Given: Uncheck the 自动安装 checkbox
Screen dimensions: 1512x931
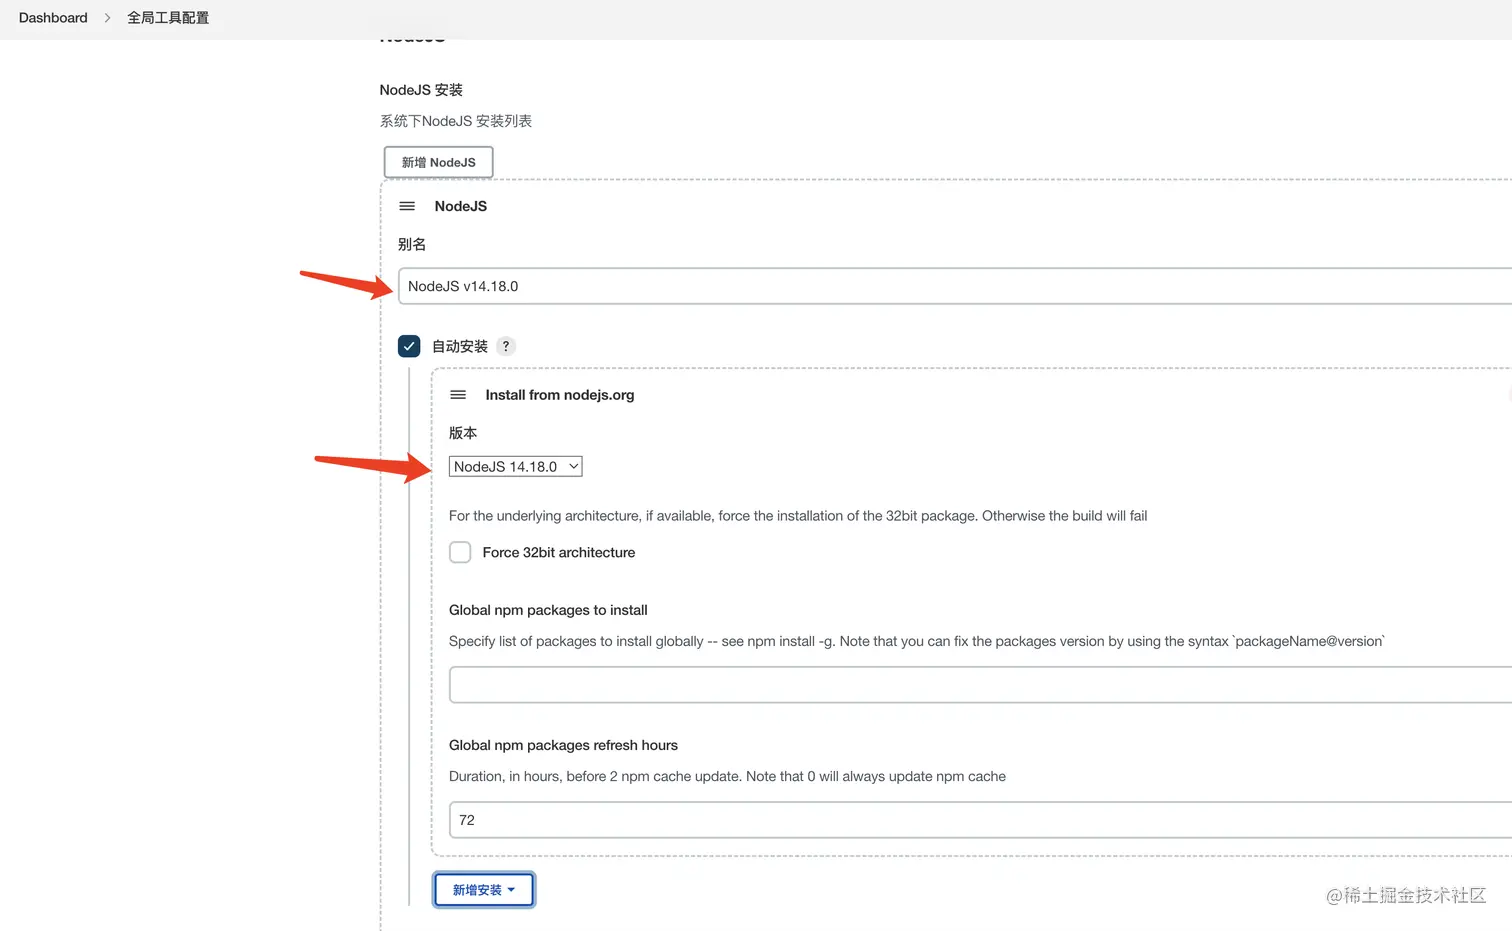Looking at the screenshot, I should [x=409, y=346].
